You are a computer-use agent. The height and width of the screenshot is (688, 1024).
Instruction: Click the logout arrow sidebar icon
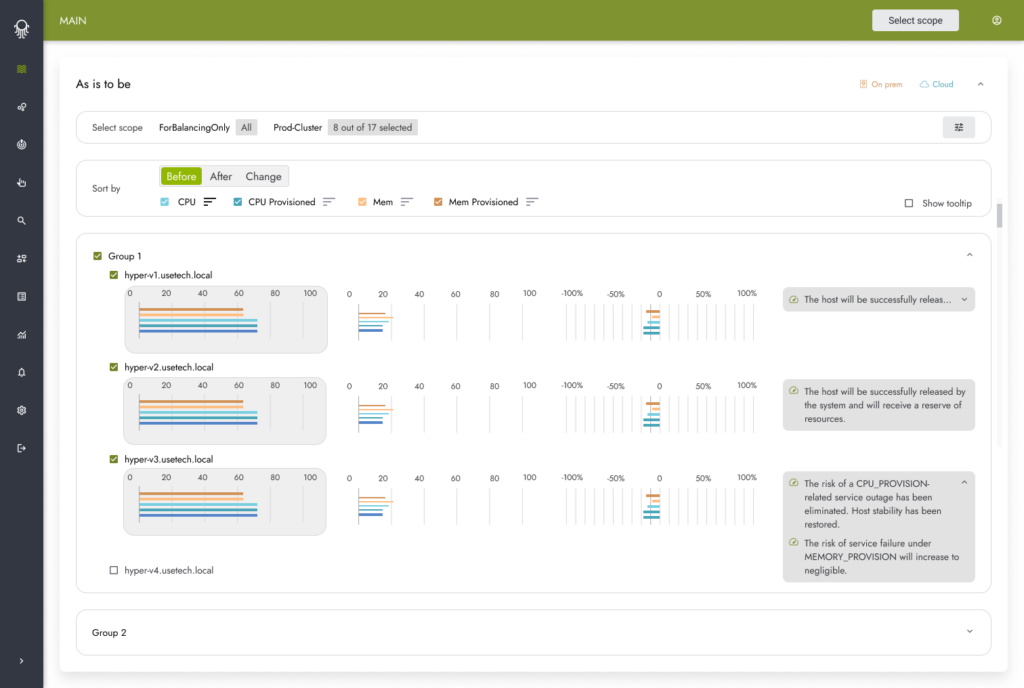22,448
